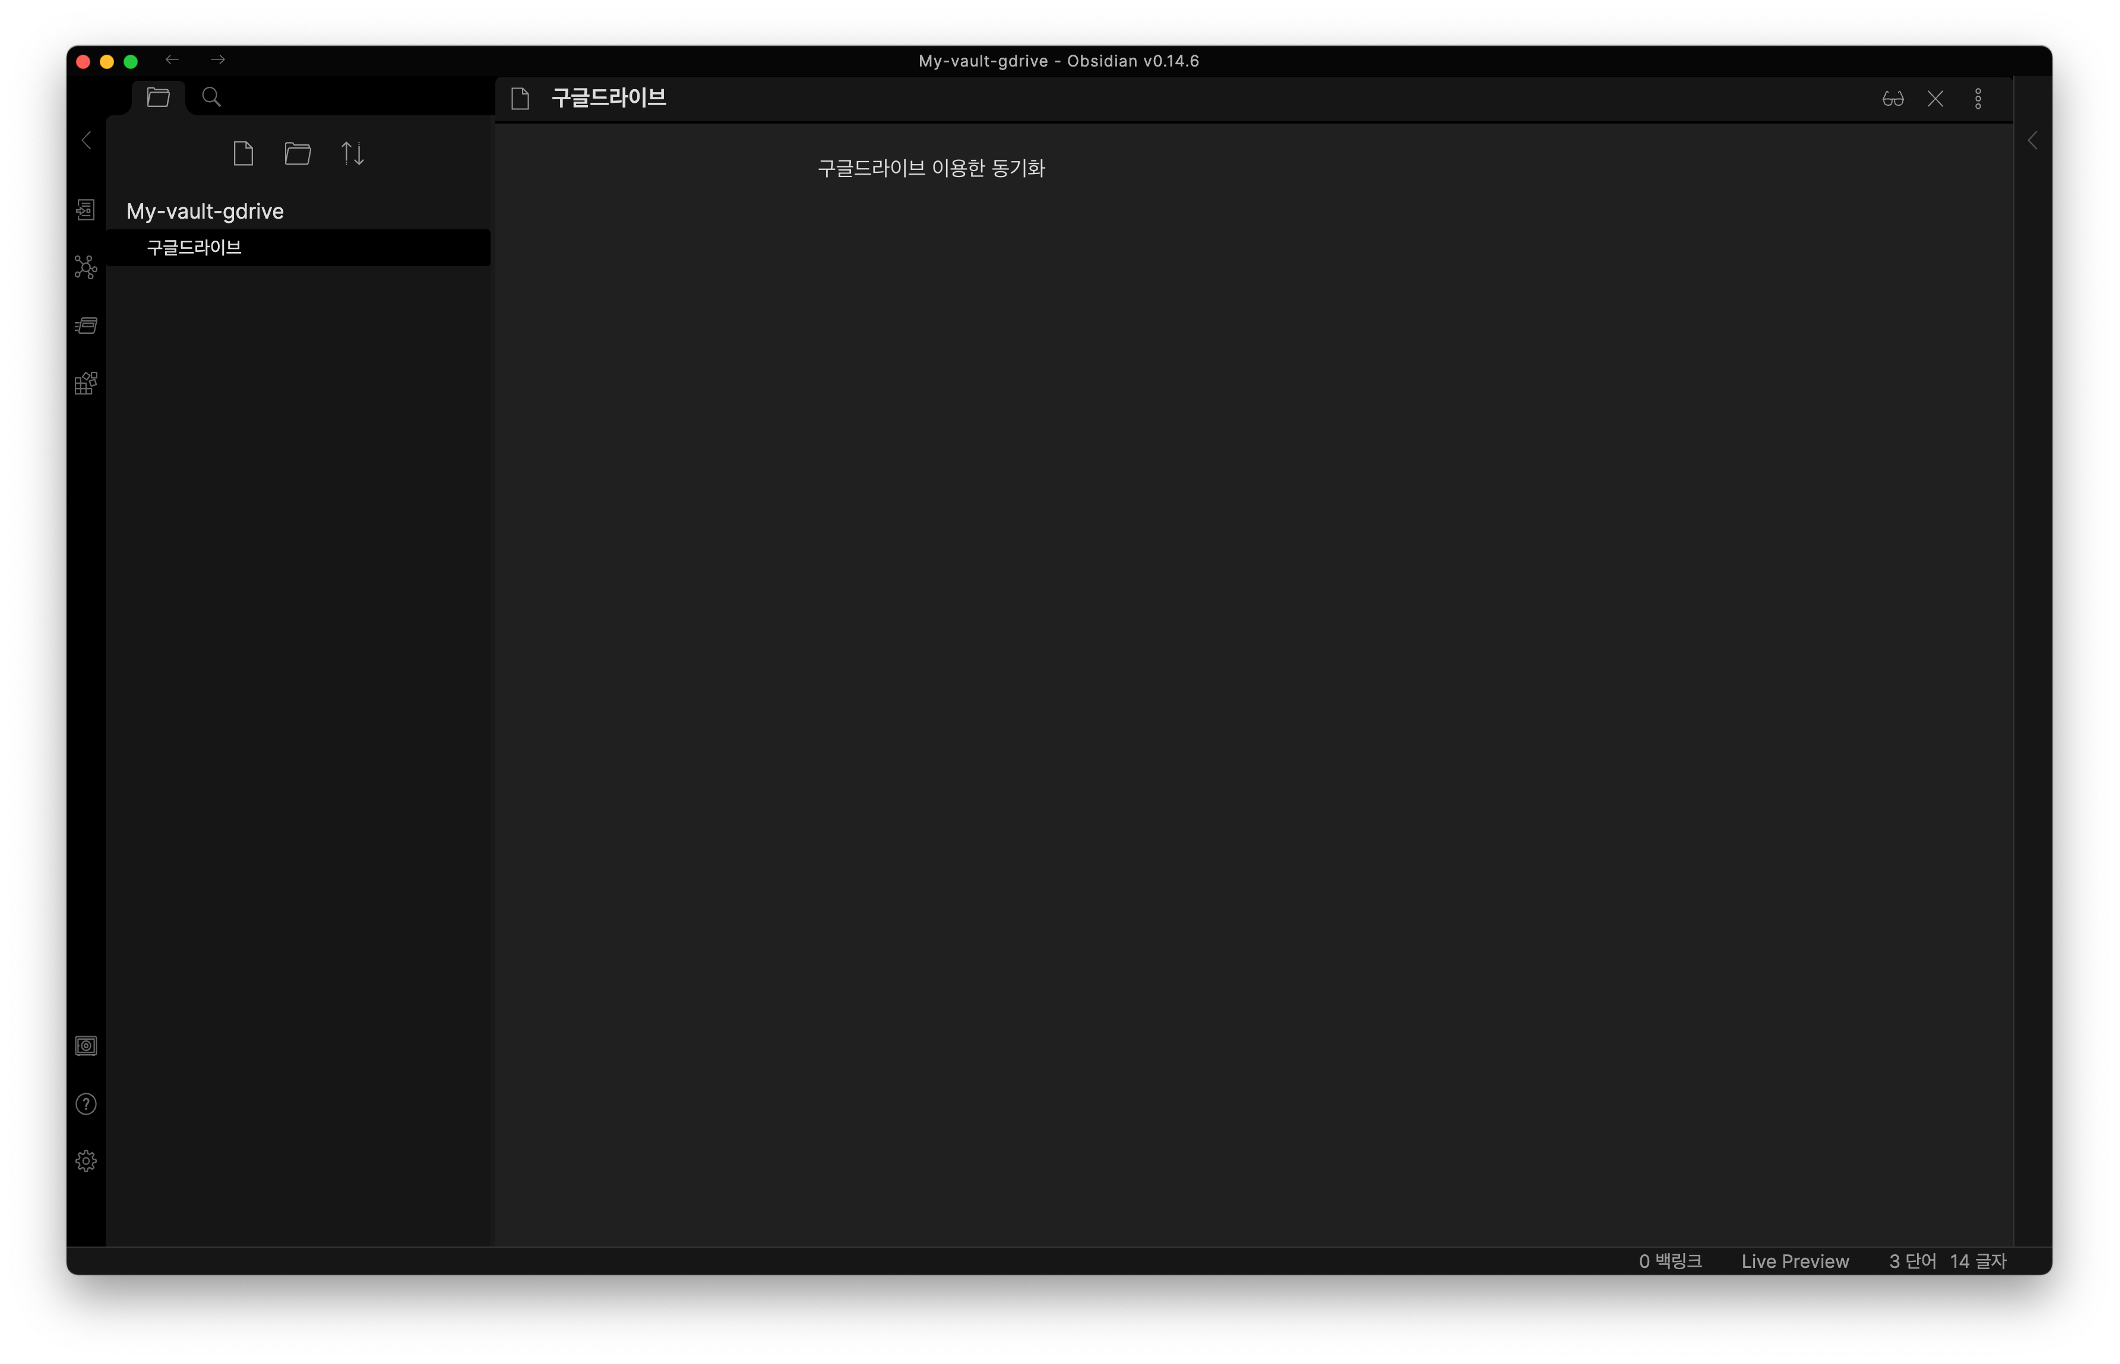Screen dimensions: 2120x1364
Task: Open the starred/cards icon in left ribbon
Action: [x=86, y=325]
